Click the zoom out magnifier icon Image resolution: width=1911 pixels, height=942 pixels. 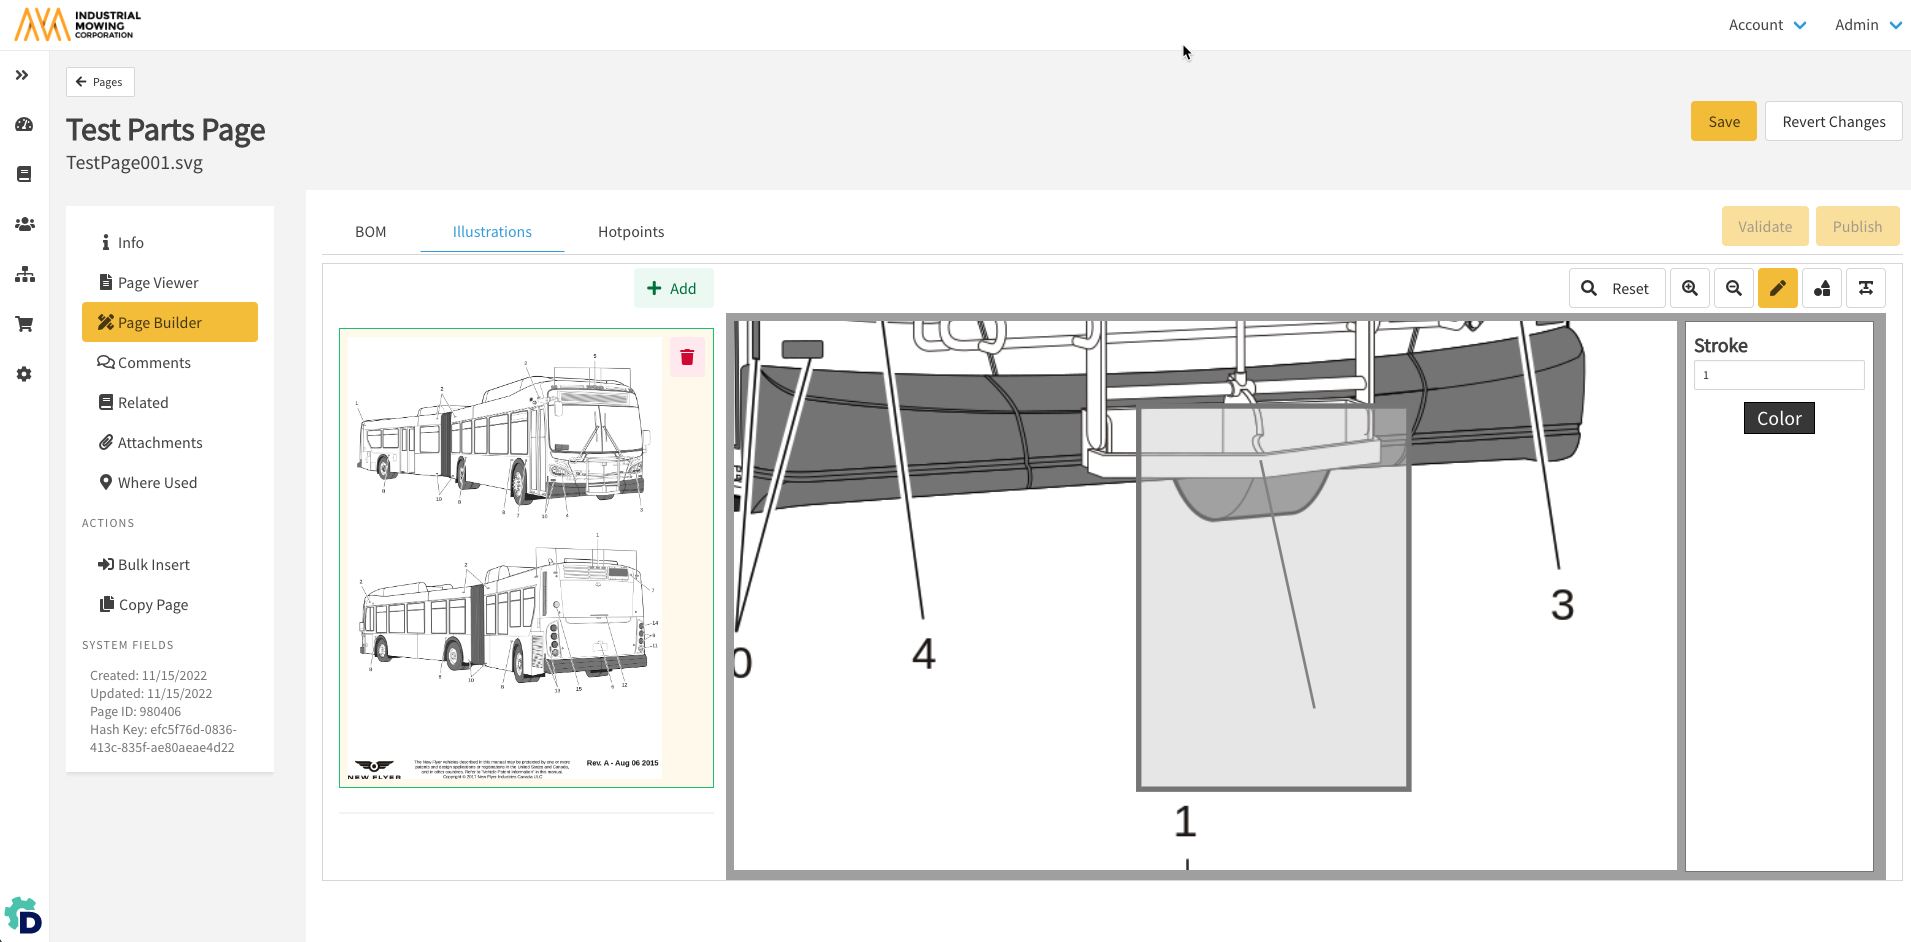pos(1733,288)
